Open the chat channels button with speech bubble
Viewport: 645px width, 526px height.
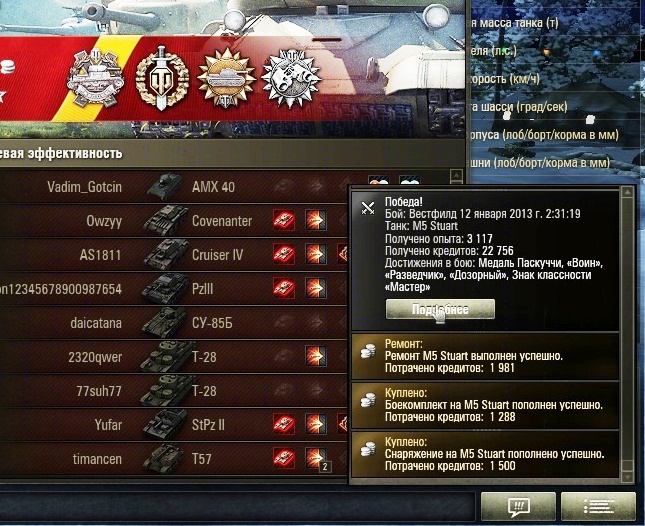pyautogui.click(x=518, y=507)
